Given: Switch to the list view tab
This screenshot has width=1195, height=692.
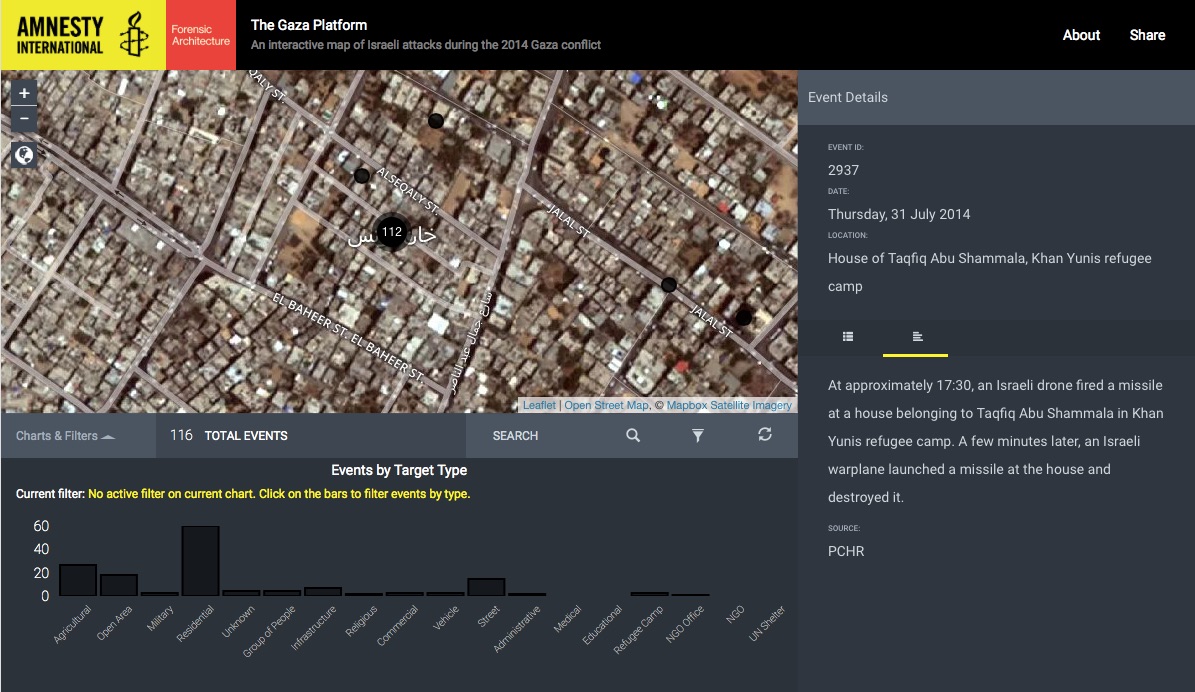Looking at the screenshot, I should tap(848, 337).
